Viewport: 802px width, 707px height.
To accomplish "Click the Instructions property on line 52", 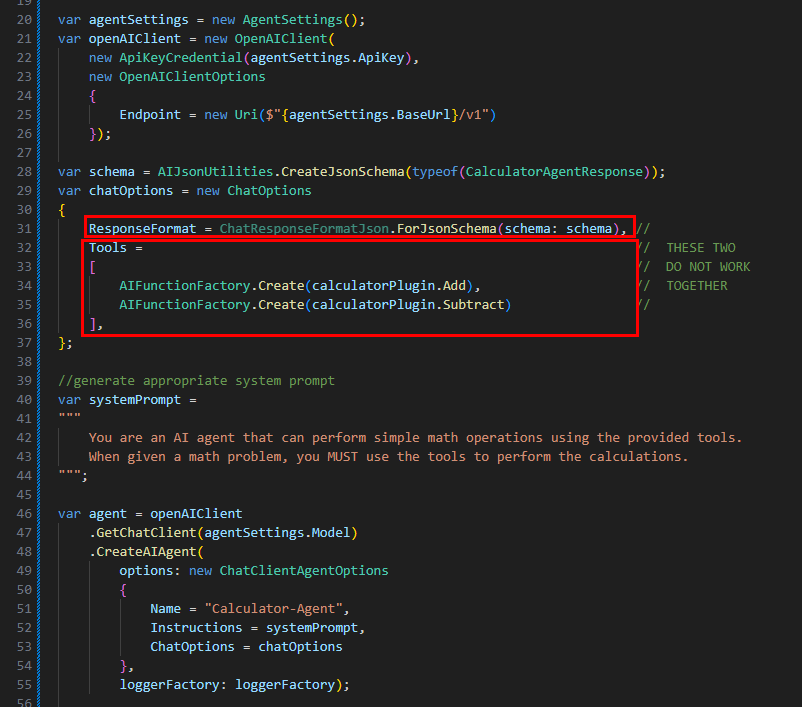I will [x=196, y=628].
